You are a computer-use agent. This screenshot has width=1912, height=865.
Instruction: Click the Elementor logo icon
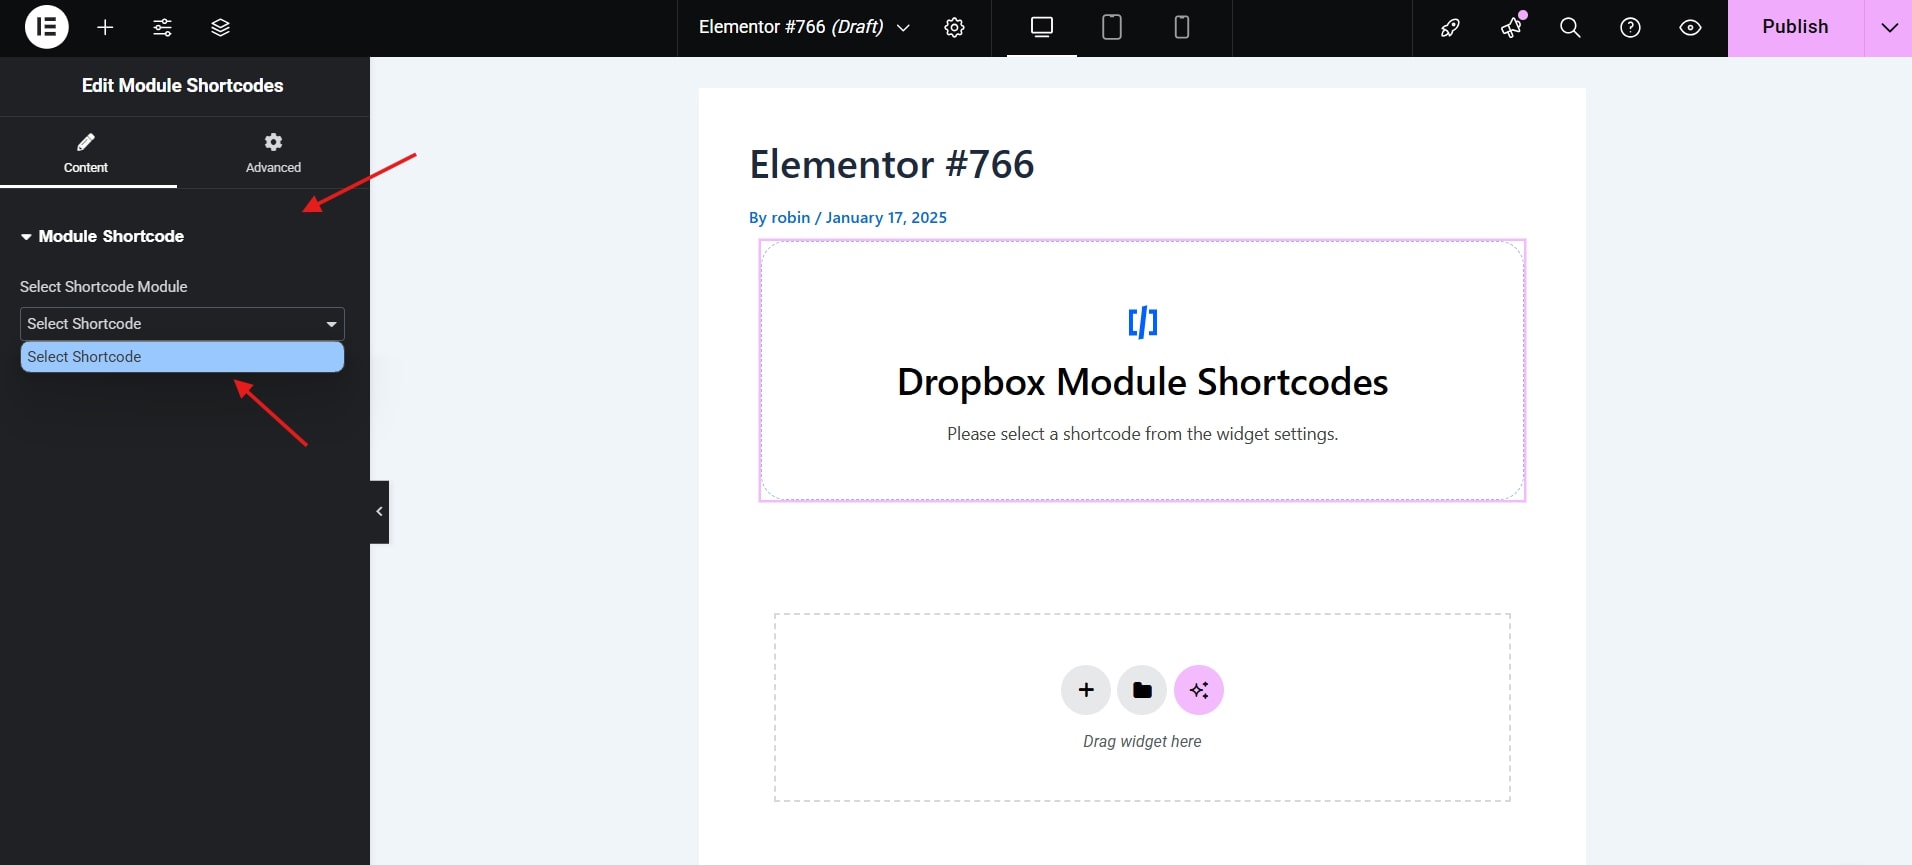point(47,27)
